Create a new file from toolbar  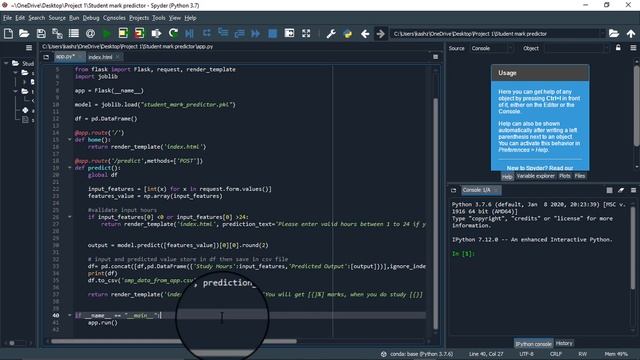[x=8, y=33]
